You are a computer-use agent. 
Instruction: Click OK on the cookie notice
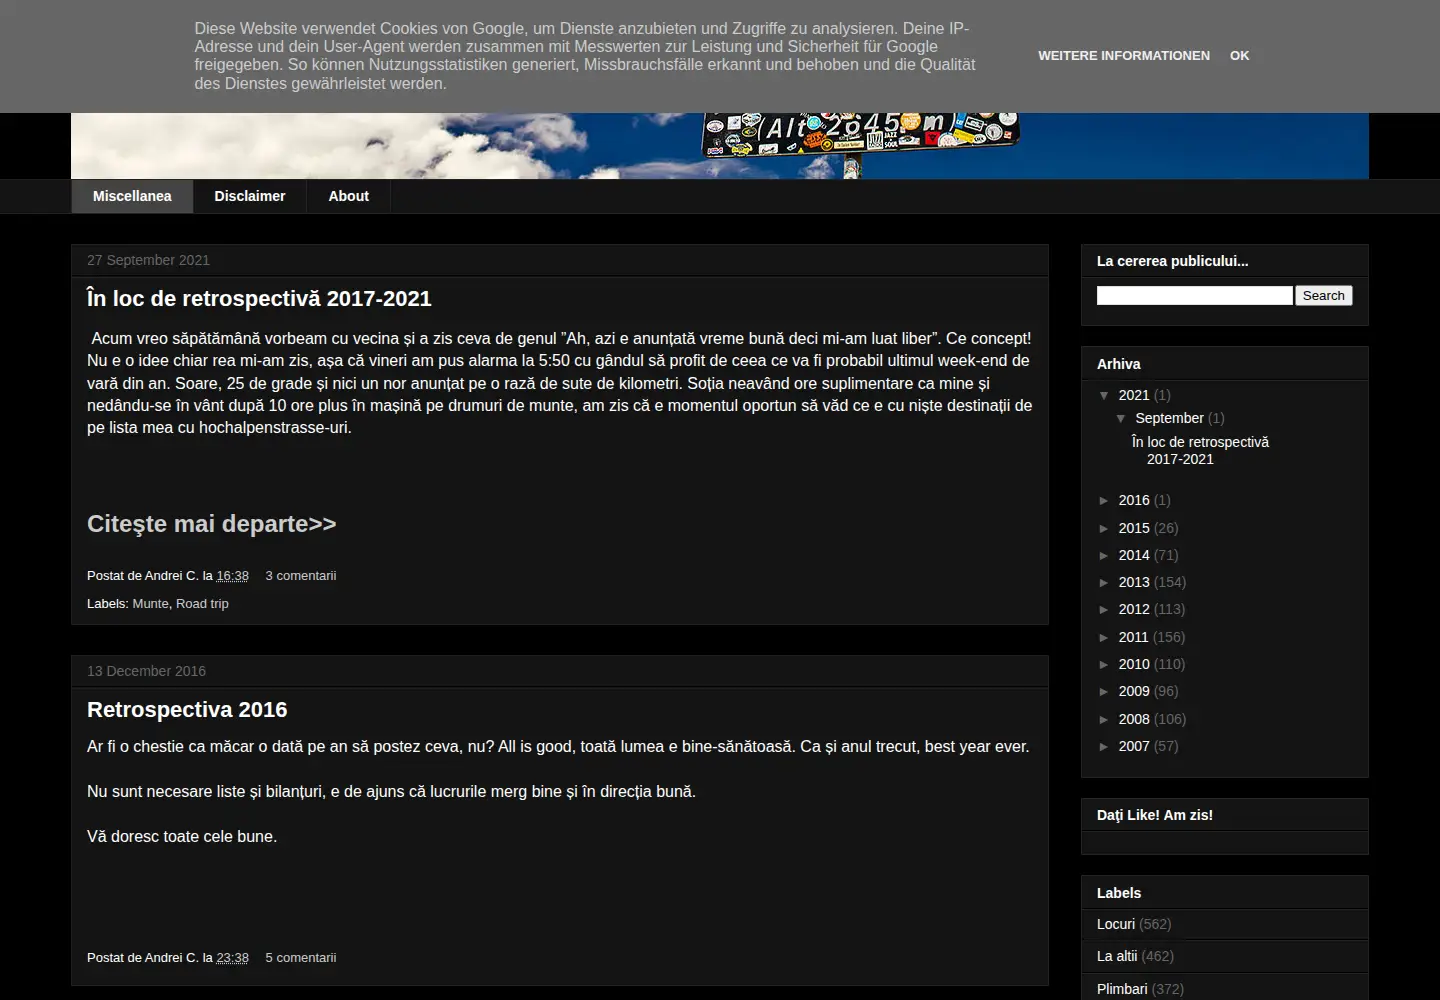(1240, 56)
